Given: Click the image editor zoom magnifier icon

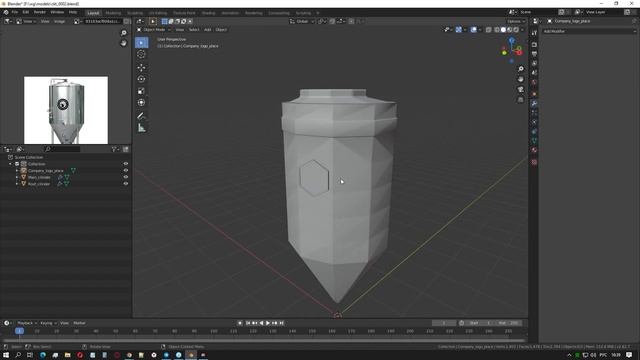Looking at the screenshot, I should (x=124, y=33).
